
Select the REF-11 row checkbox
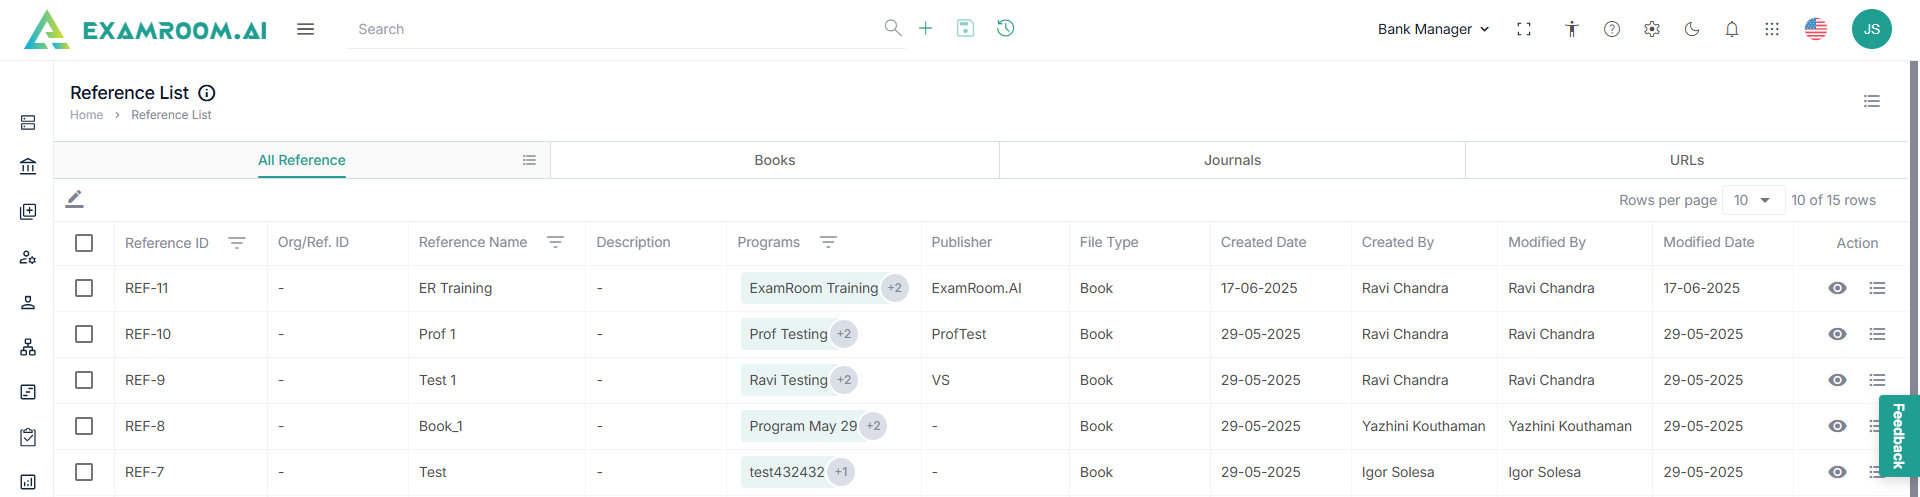tap(84, 288)
